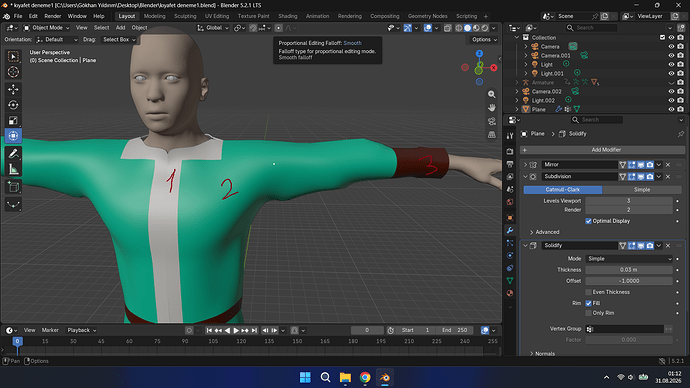Open the Render menu
Screen dimensions: 690x388
point(53,16)
